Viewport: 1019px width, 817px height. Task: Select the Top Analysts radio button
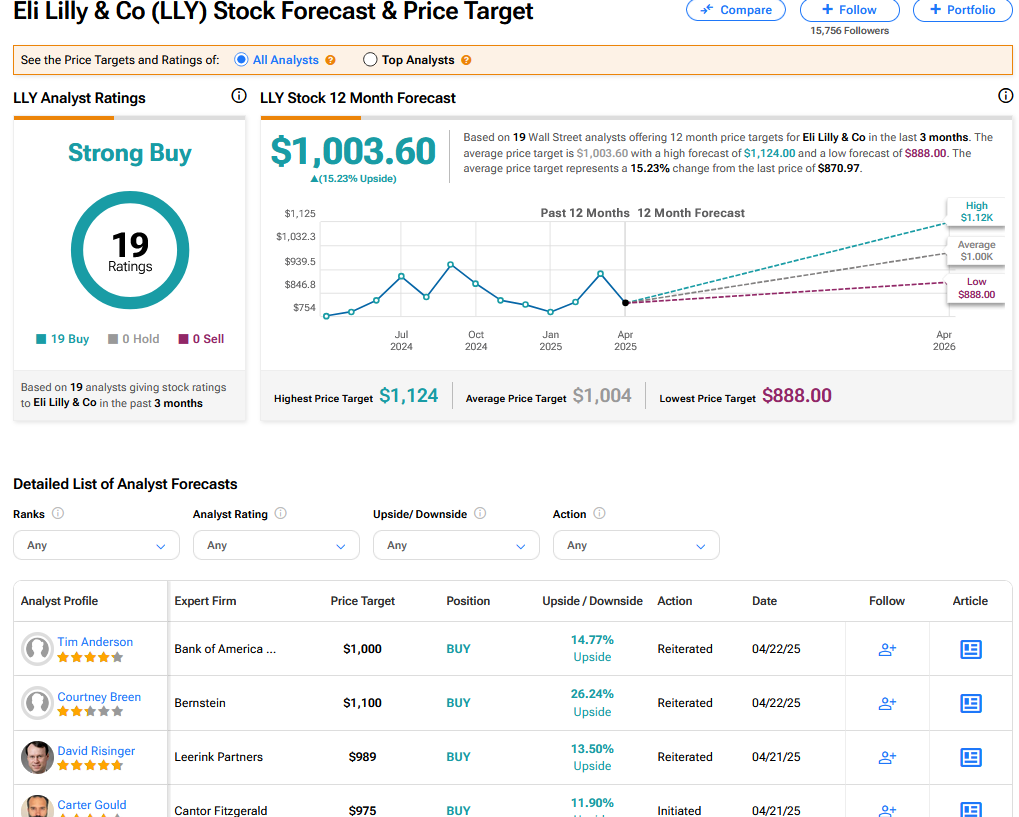[370, 60]
